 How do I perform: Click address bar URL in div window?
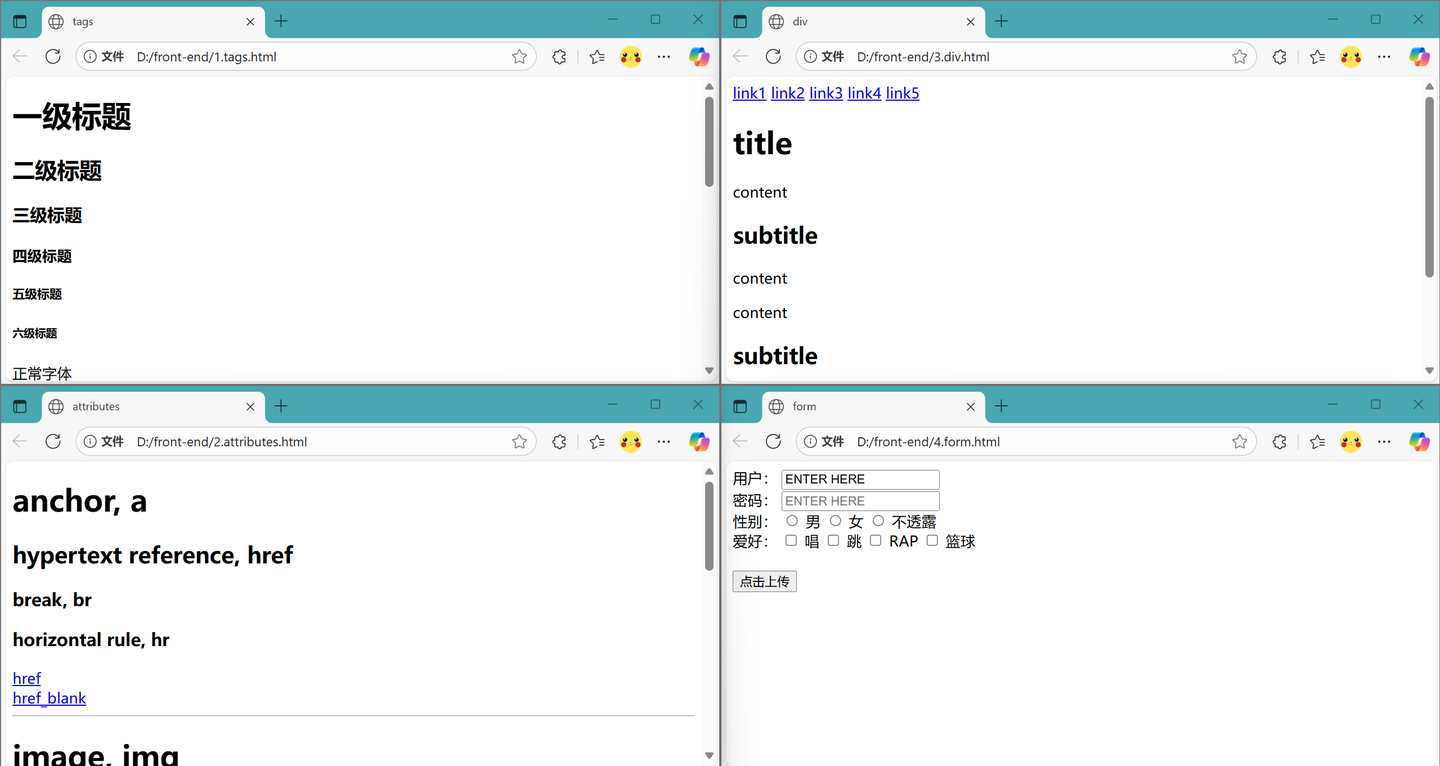click(923, 57)
